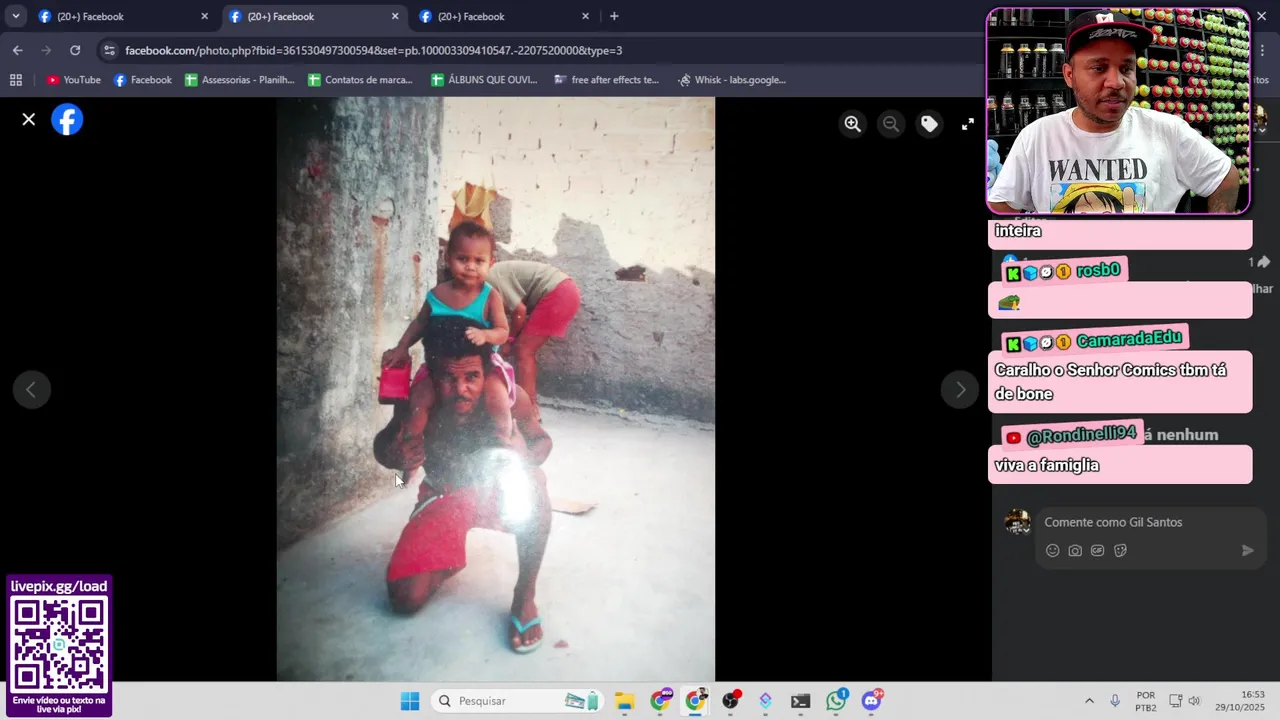Open free after effects te... bookmark
This screenshot has width=1280, height=720.
(606, 80)
